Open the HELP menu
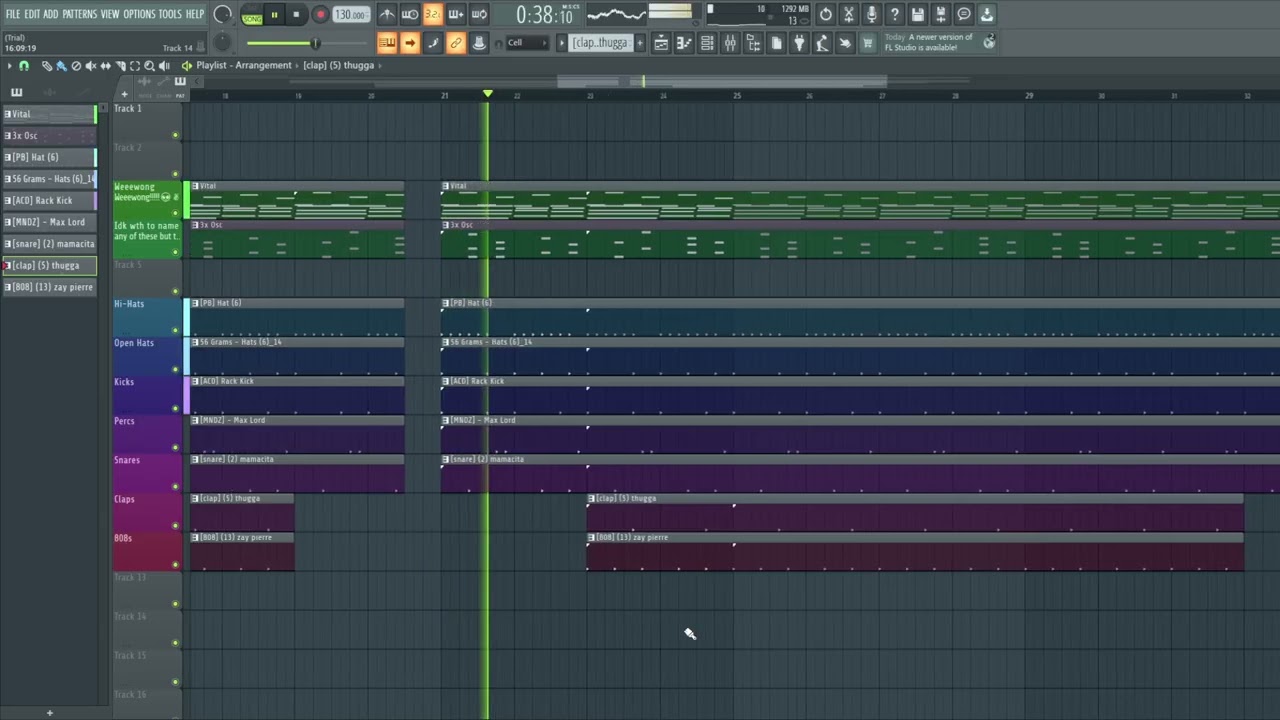This screenshot has width=1280, height=720. tap(194, 14)
